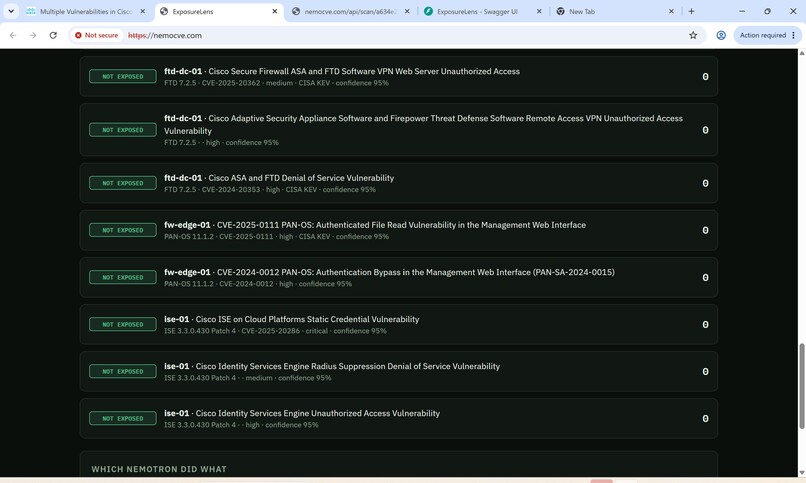Click metadata line PAN-OS 11.1.2 CVE-2024-0012
806x483 pixels.
click(x=258, y=284)
